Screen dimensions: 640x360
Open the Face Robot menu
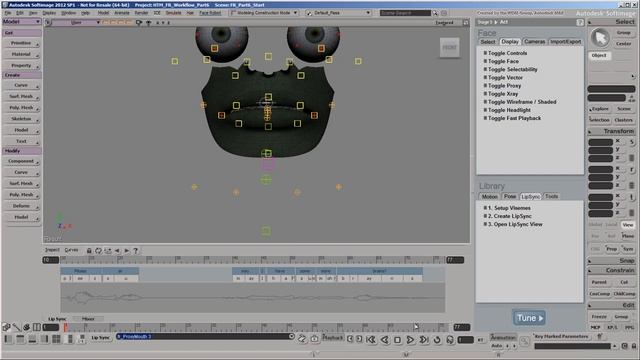pyautogui.click(x=210, y=13)
